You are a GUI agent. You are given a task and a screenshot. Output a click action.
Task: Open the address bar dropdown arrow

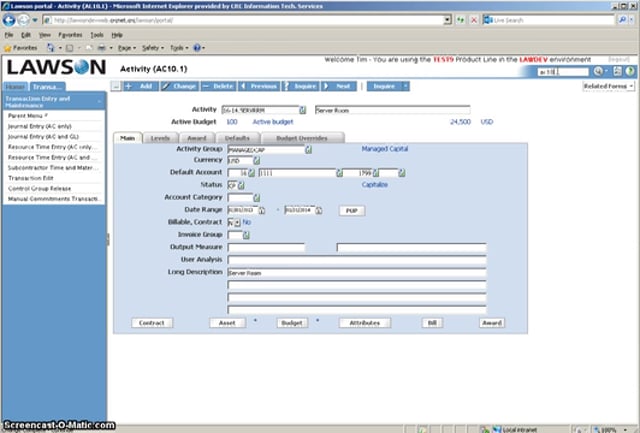pos(447,20)
